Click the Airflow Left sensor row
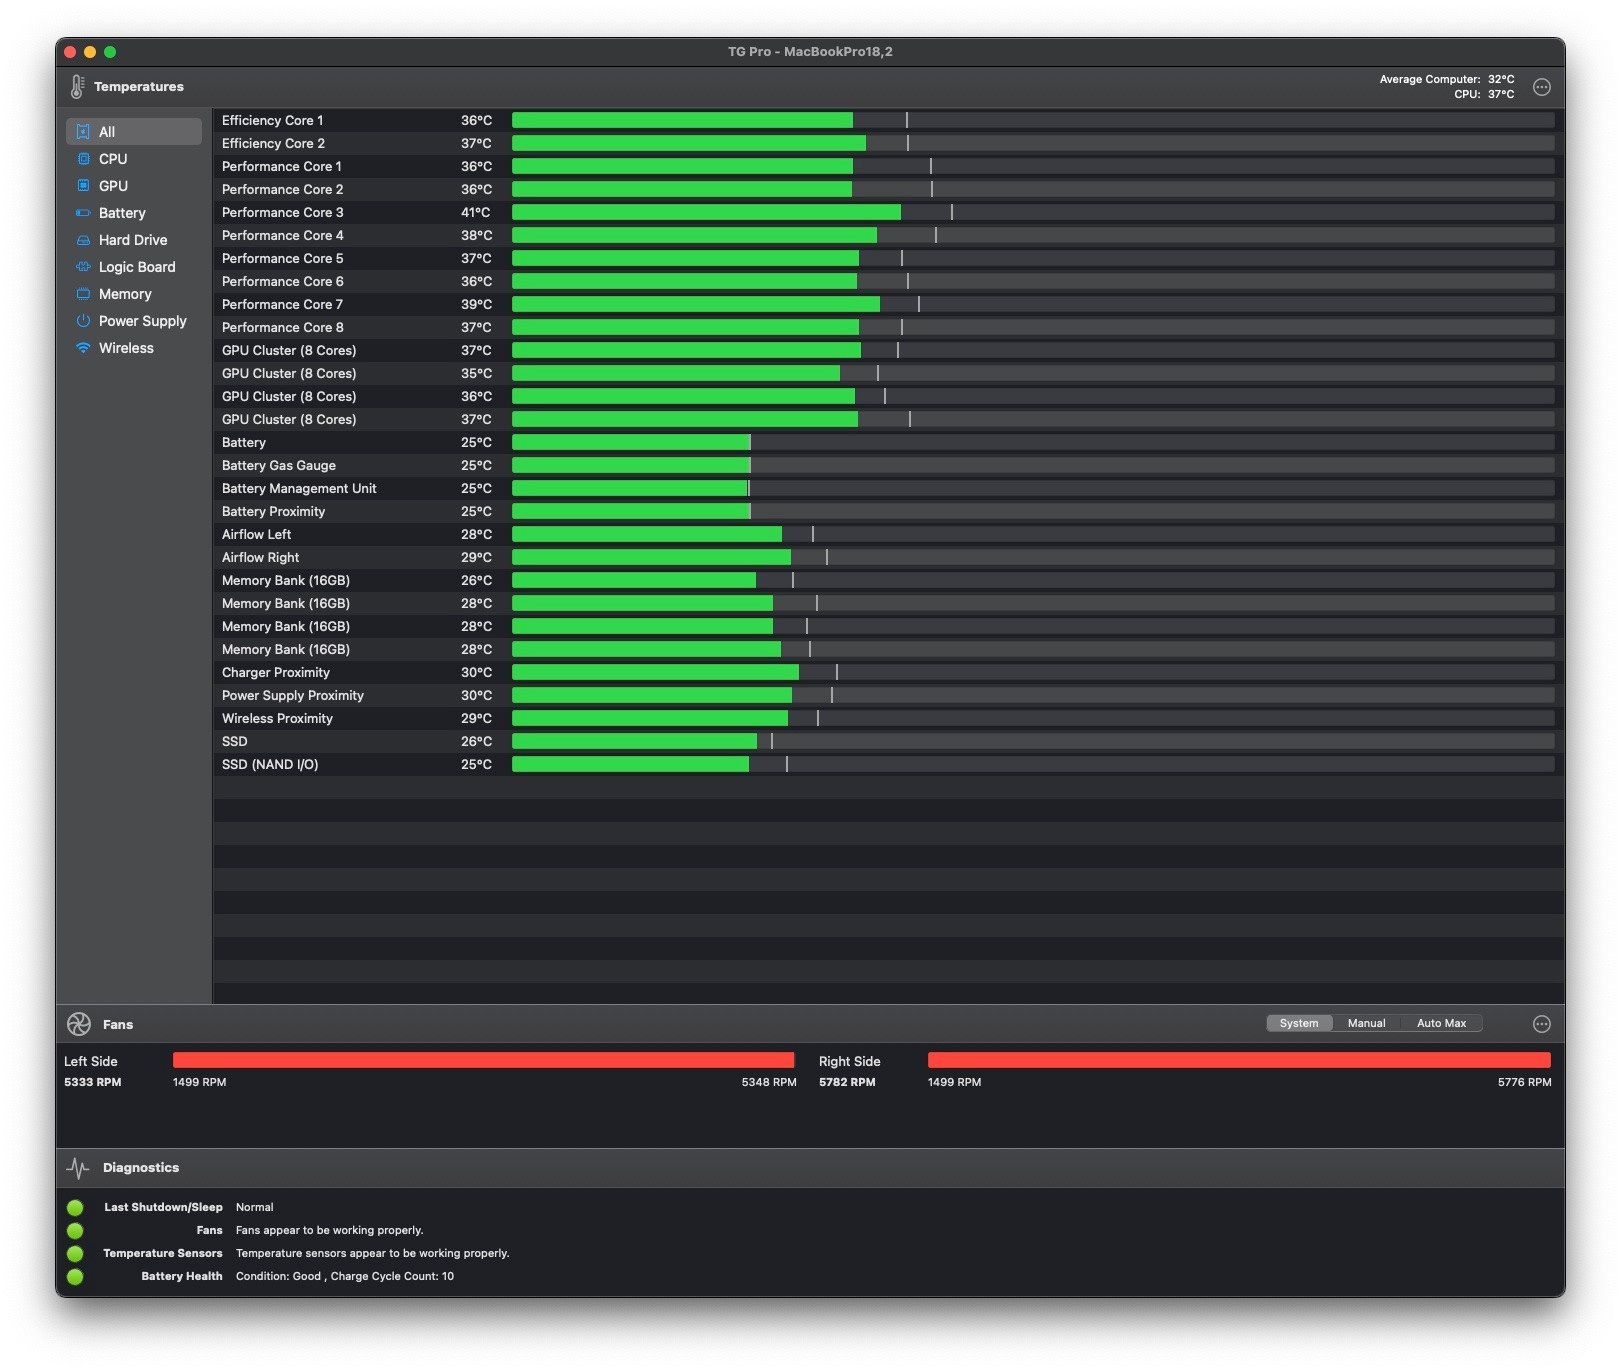The height and width of the screenshot is (1371, 1621). 888,534
